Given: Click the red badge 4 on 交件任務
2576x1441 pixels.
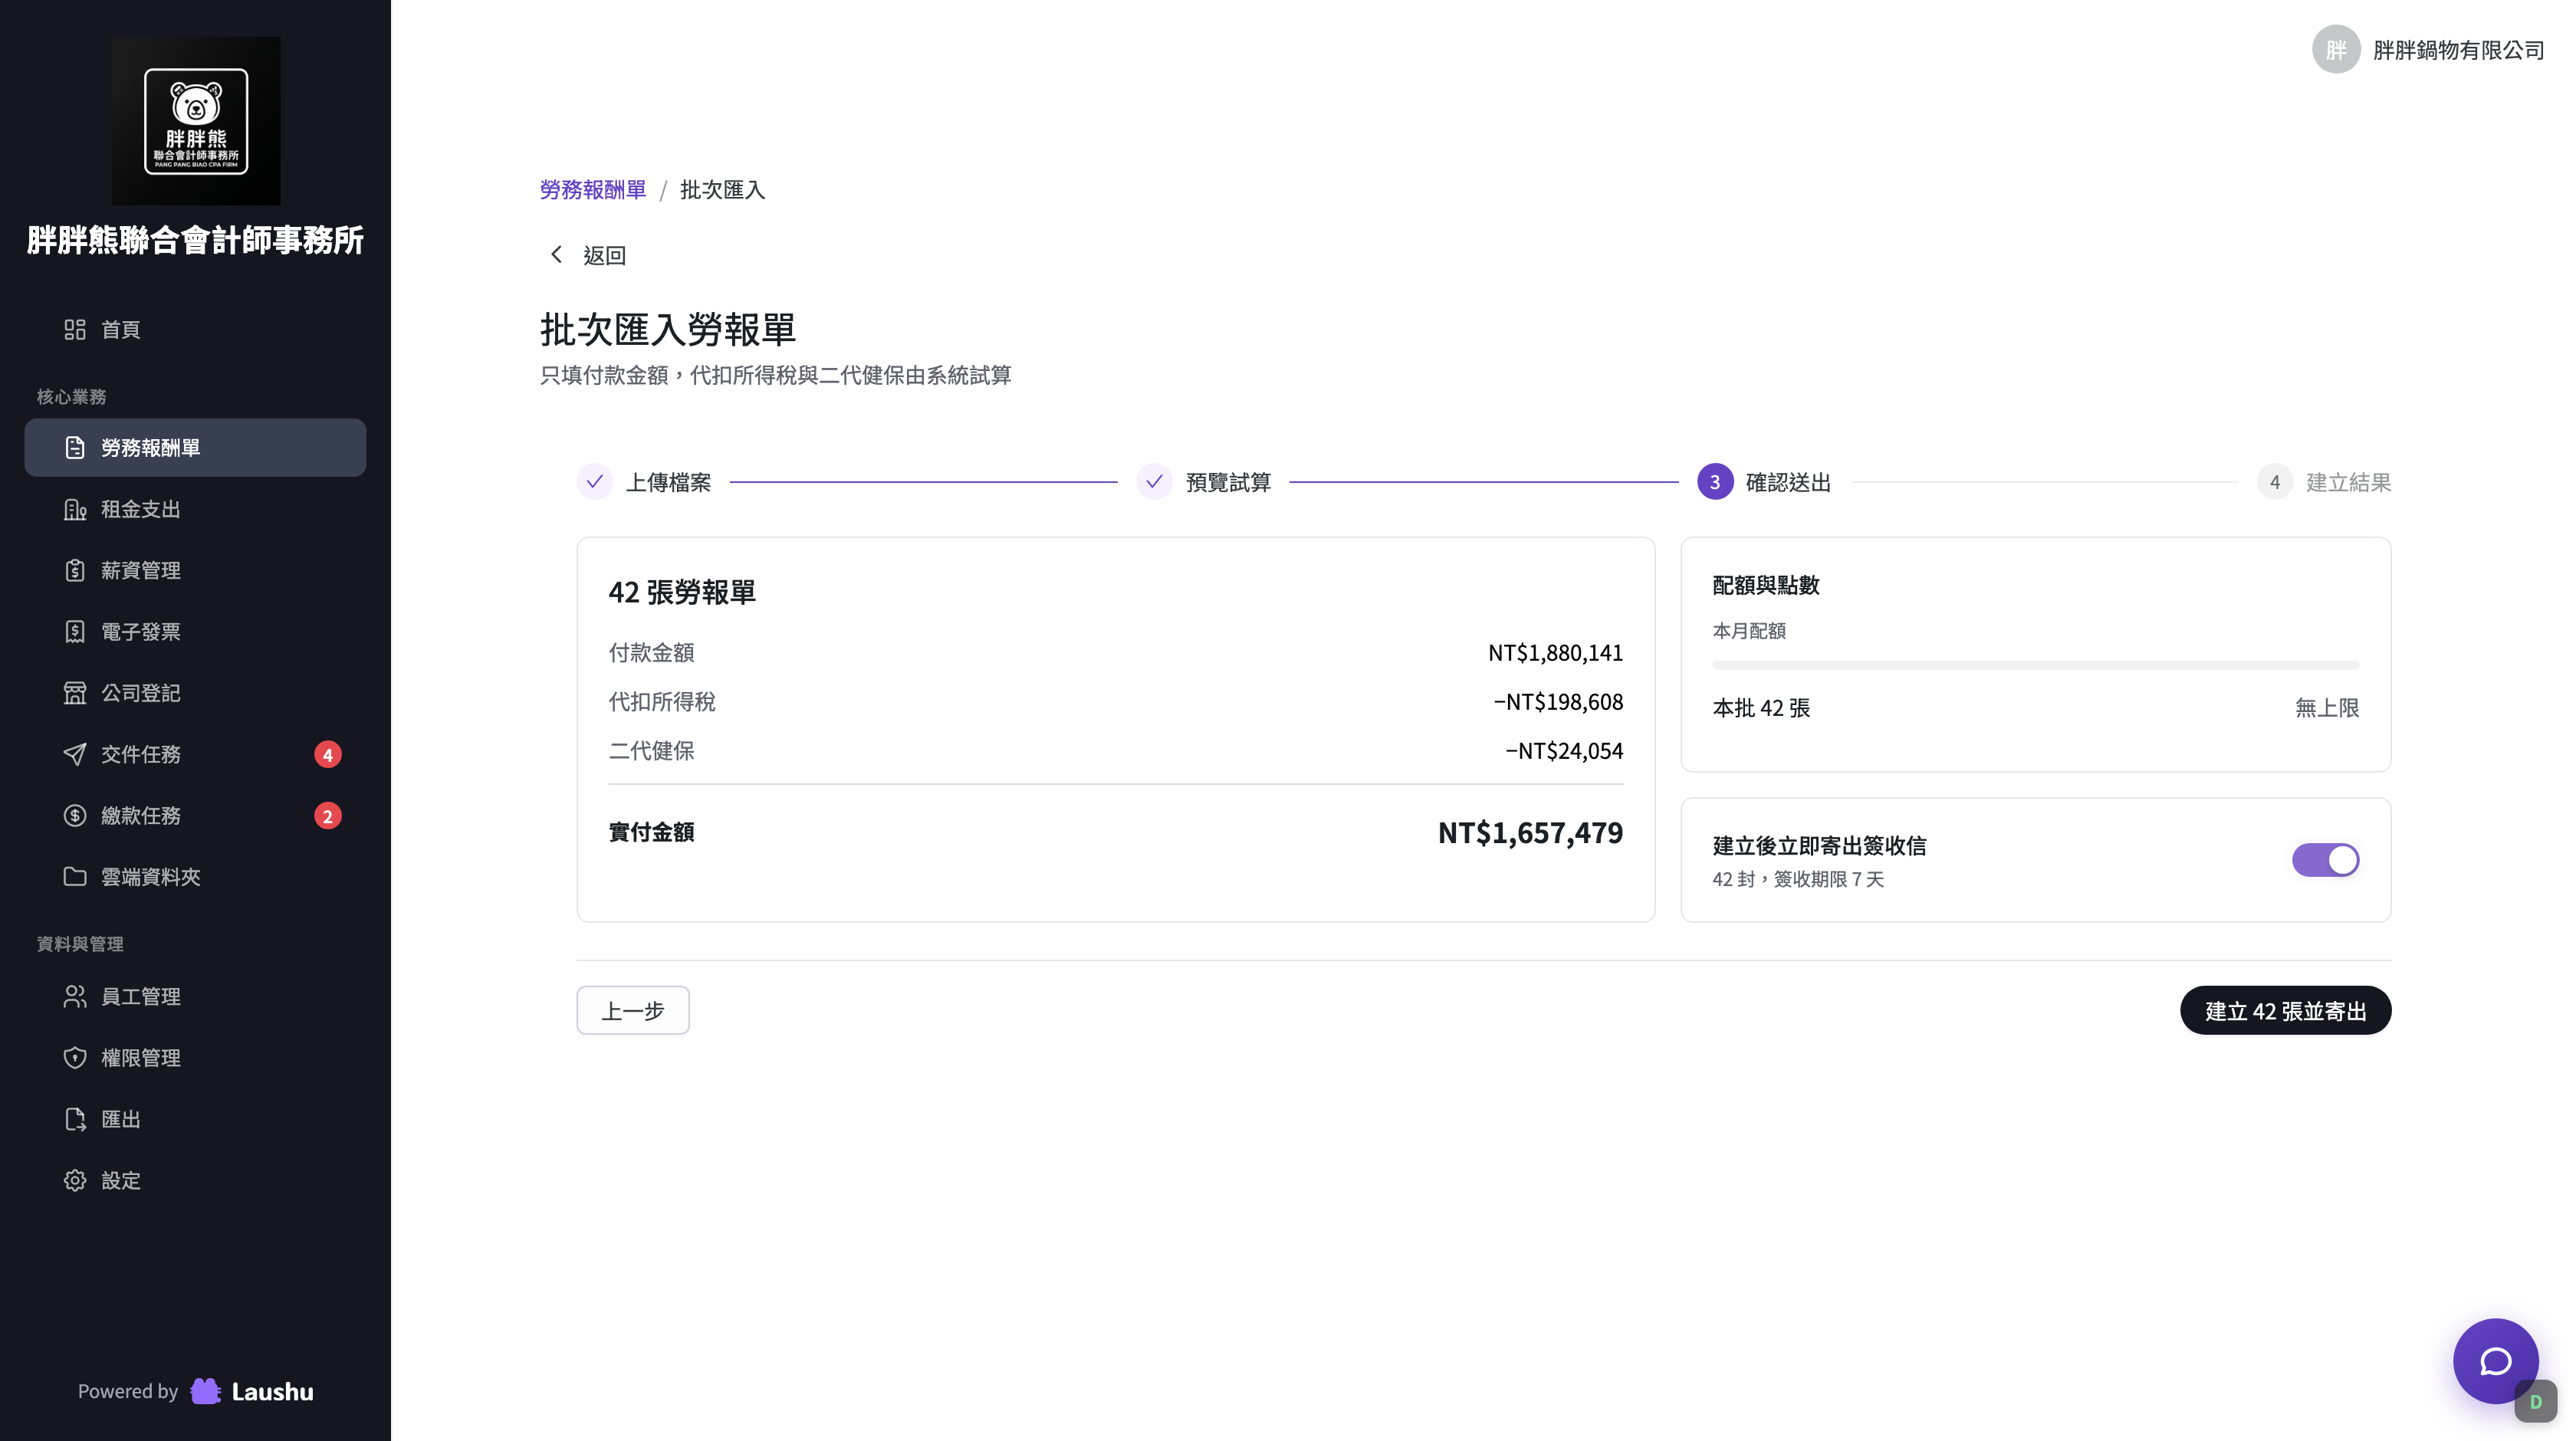Looking at the screenshot, I should [328, 755].
